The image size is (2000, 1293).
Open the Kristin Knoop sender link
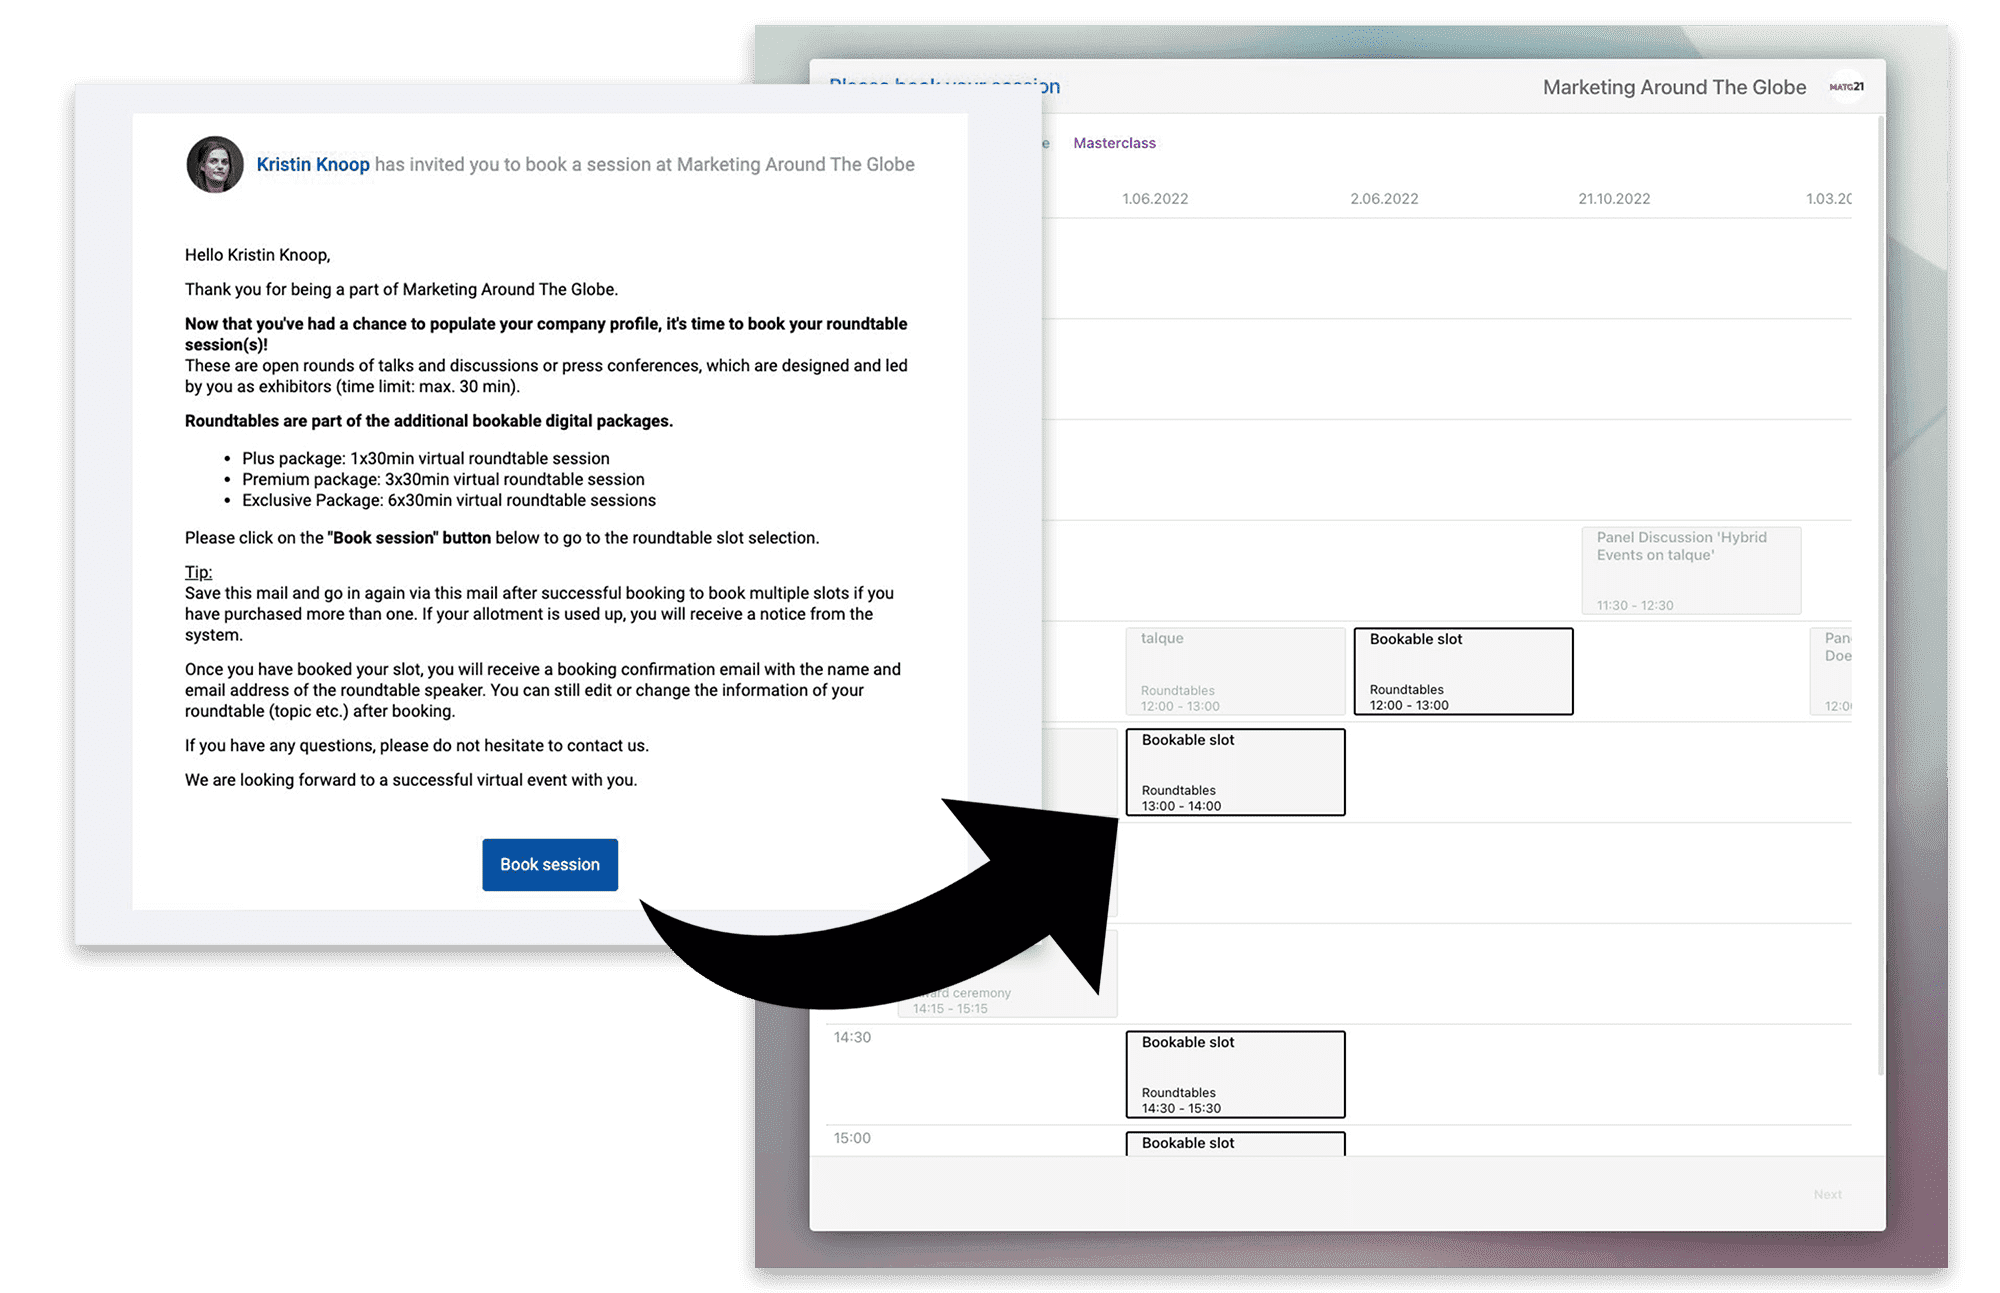click(x=313, y=165)
